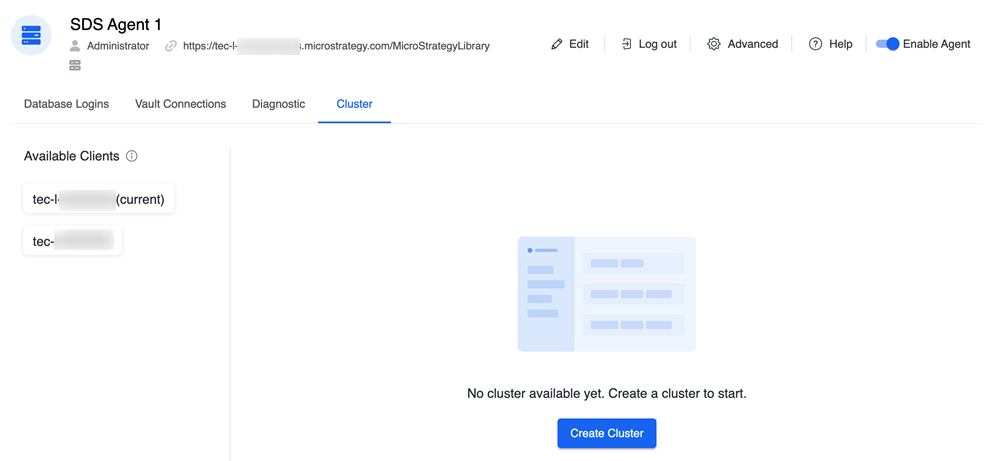Select the second available client
Screen dimensions: 1000x461
72,241
